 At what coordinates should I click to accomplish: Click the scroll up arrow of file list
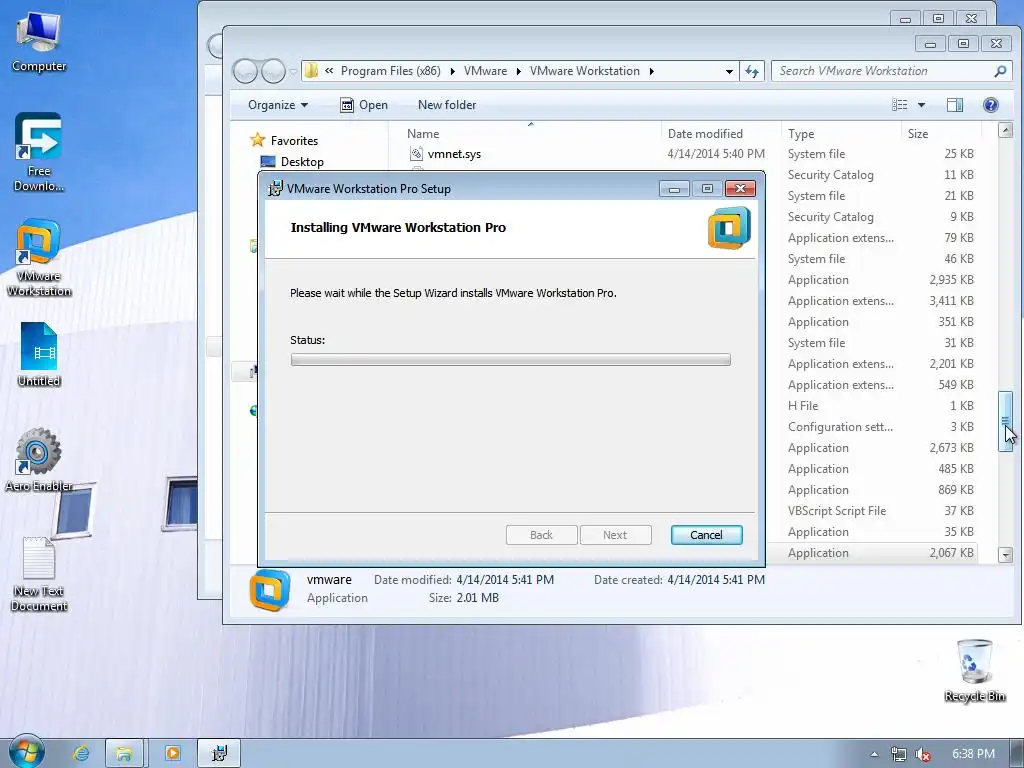pyautogui.click(x=1006, y=130)
